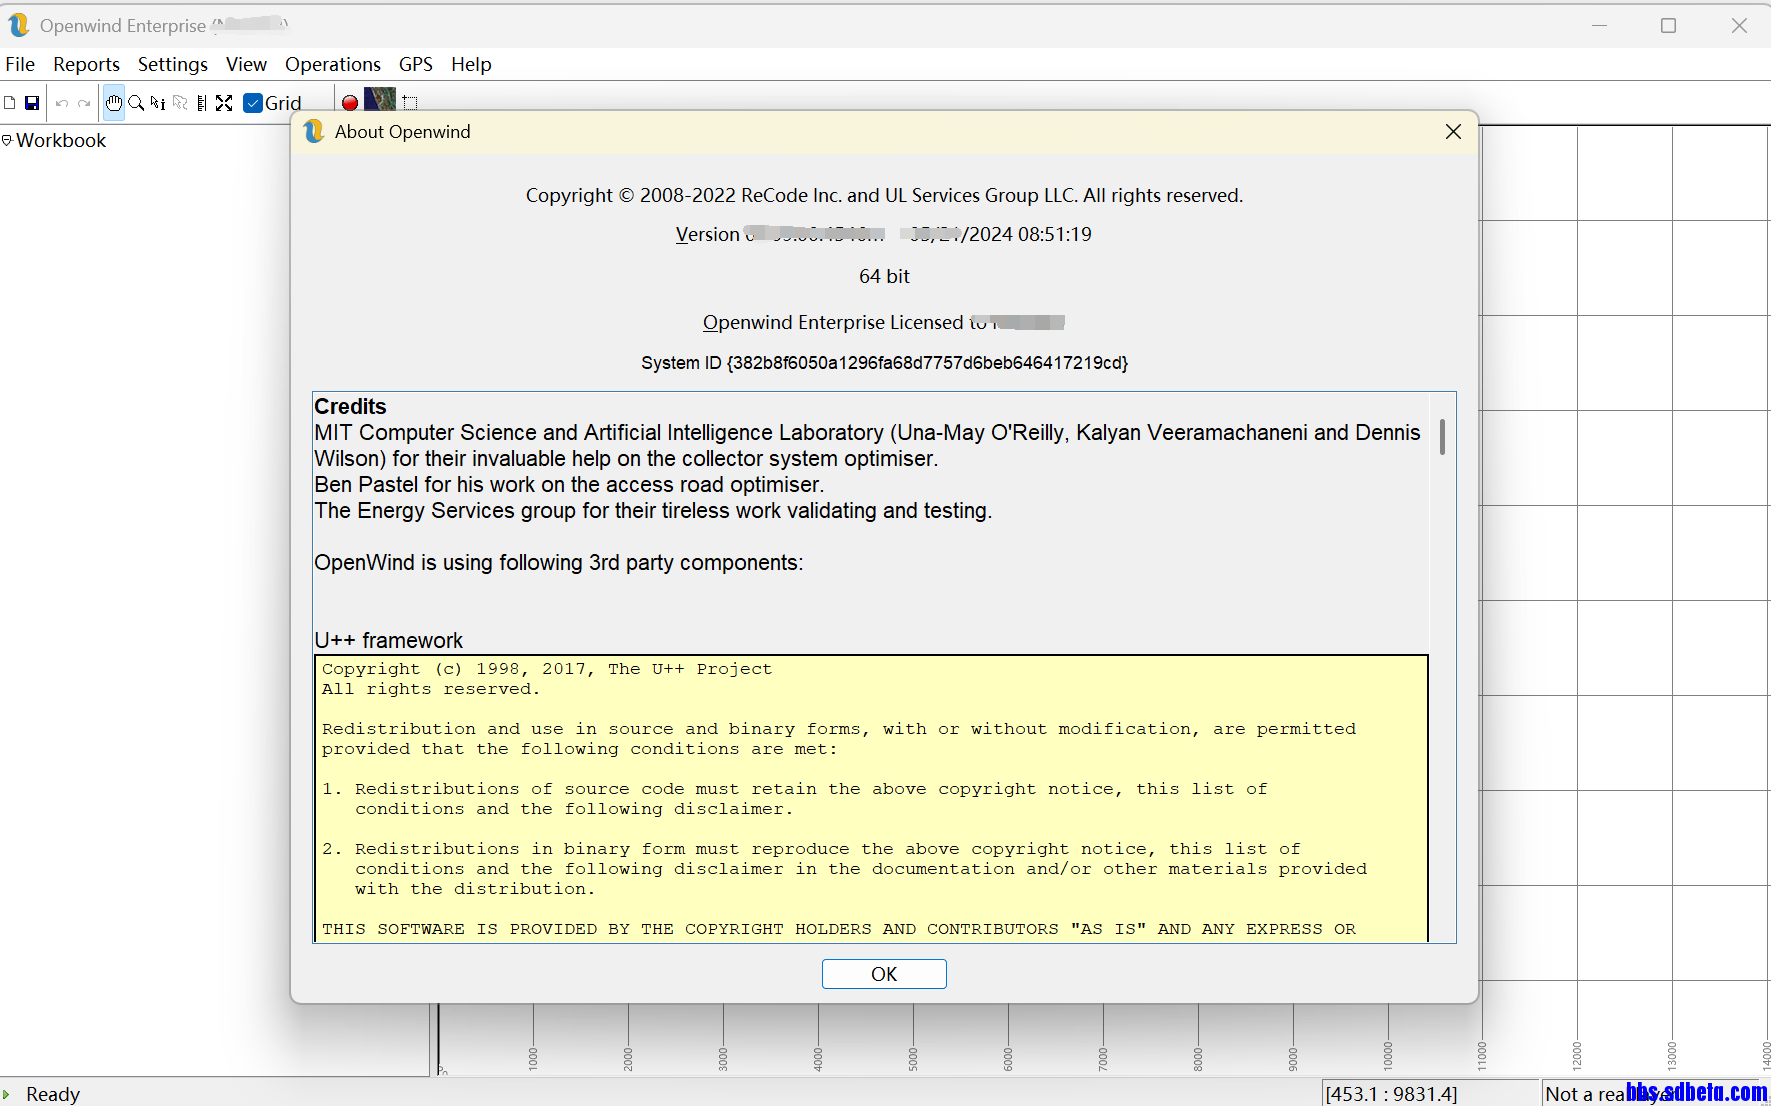Click the New workbook icon
This screenshot has width=1771, height=1106.
10,103
